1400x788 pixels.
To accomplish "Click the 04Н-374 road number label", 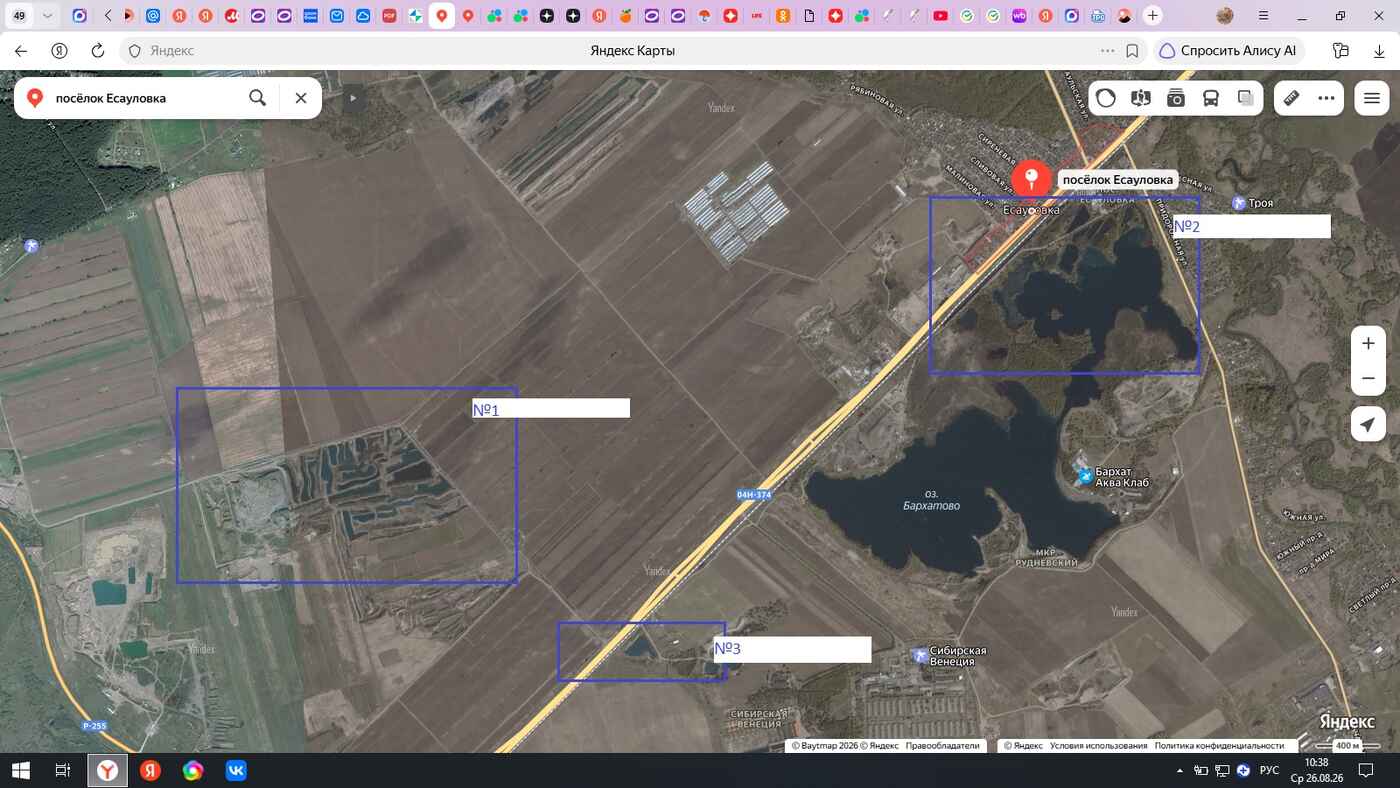I will (x=753, y=494).
